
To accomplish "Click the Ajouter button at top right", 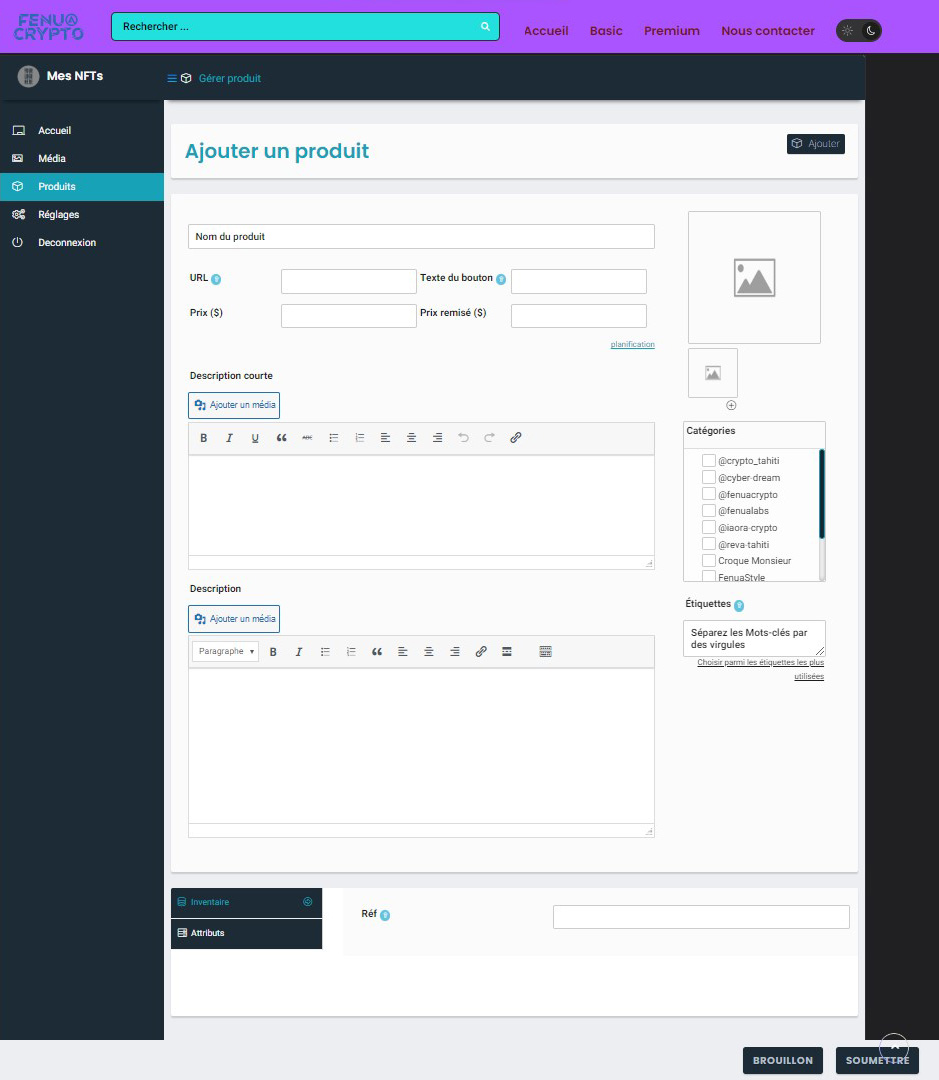I will pyautogui.click(x=816, y=144).
